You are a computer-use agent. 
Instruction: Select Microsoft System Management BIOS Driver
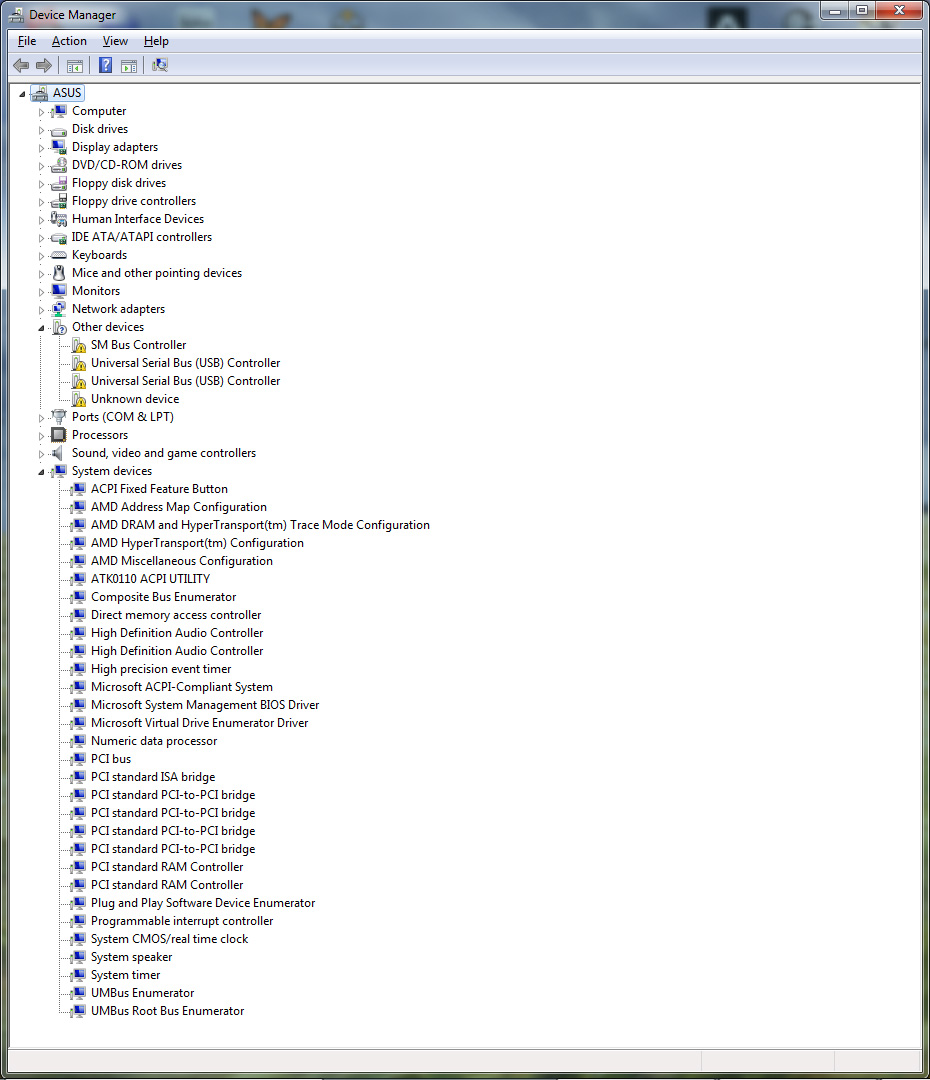pyautogui.click(x=205, y=705)
